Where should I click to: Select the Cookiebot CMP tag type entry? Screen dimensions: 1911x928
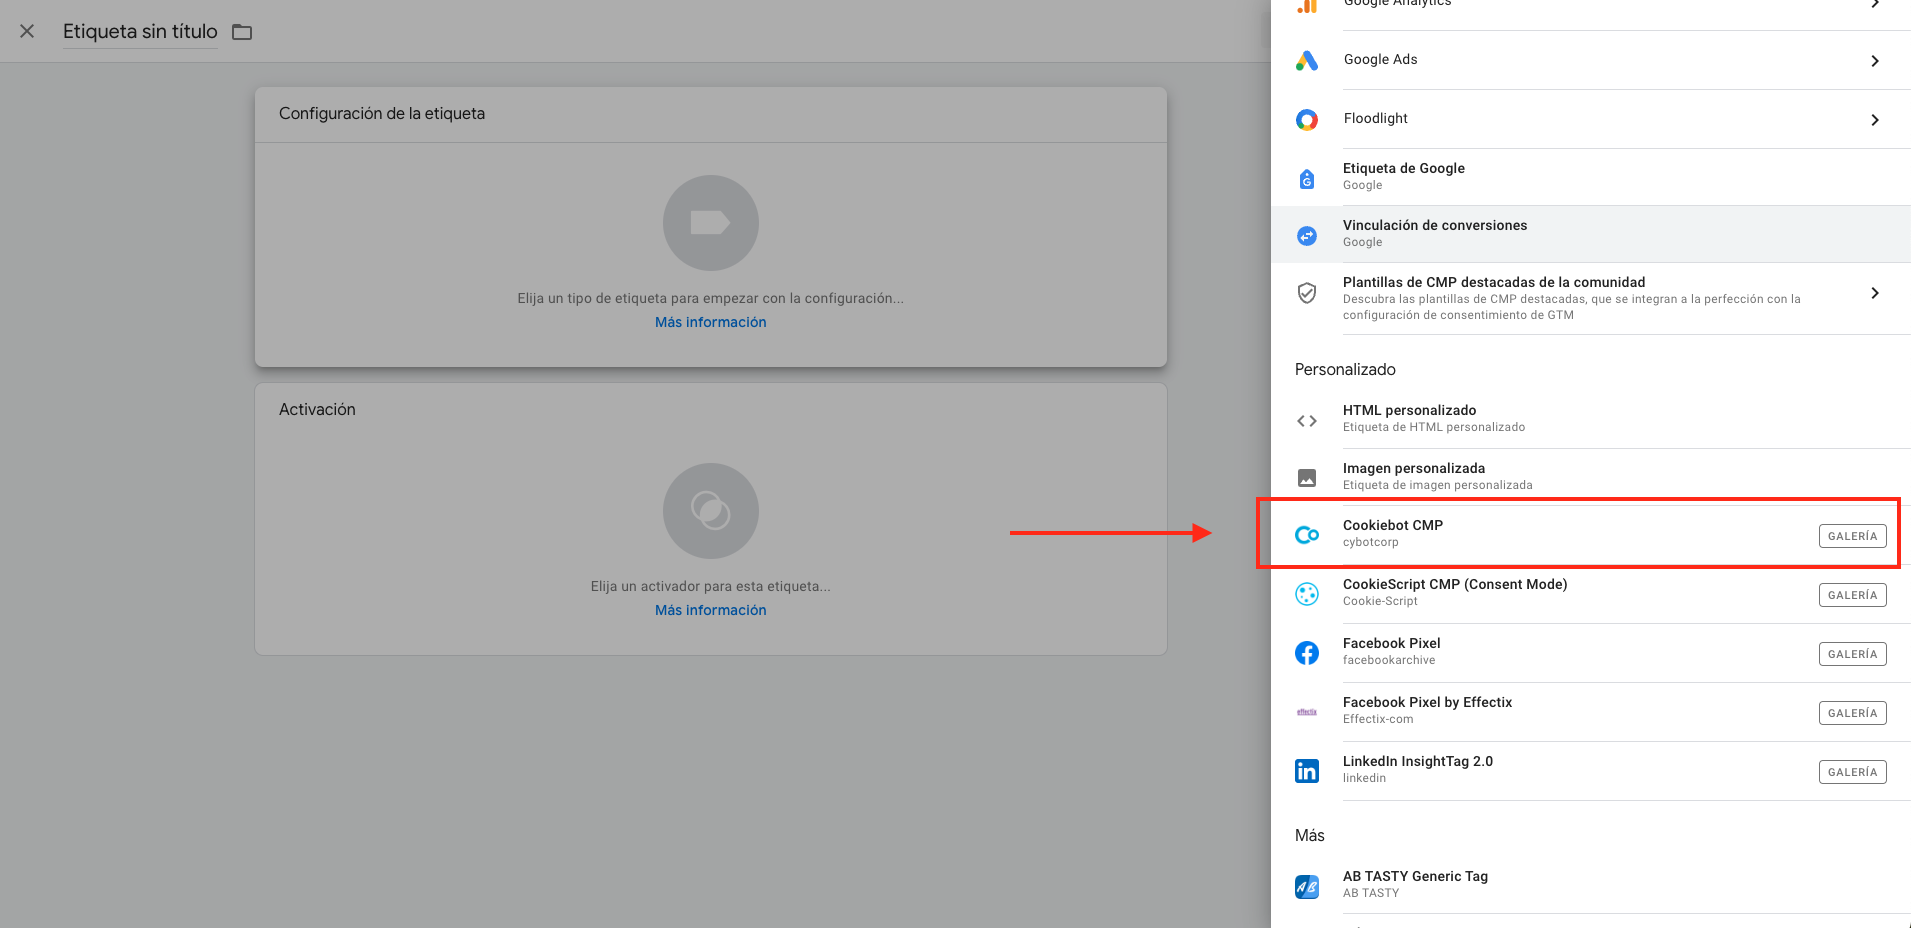1500,532
